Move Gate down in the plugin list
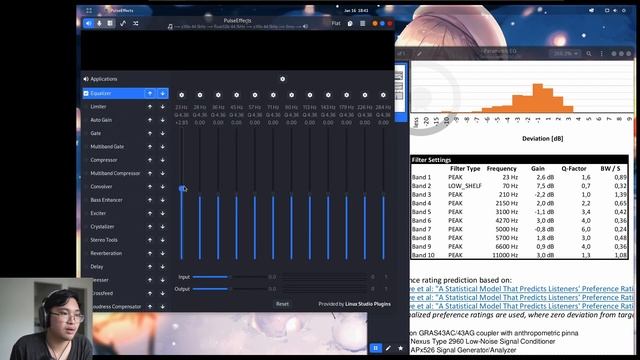 (162, 133)
